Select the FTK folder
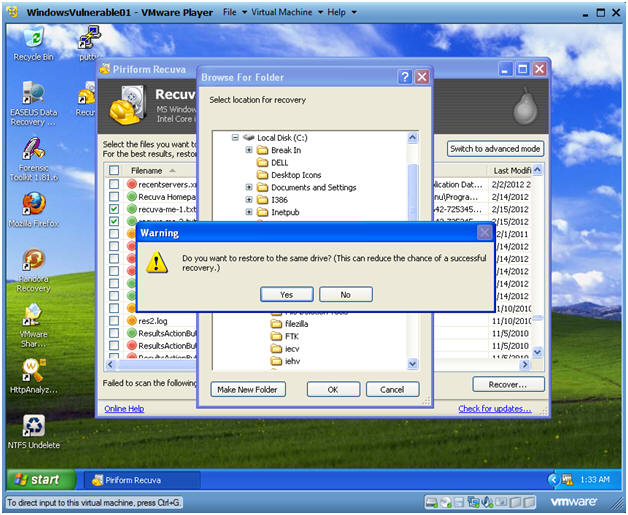The width and height of the screenshot is (628, 515). pos(284,336)
